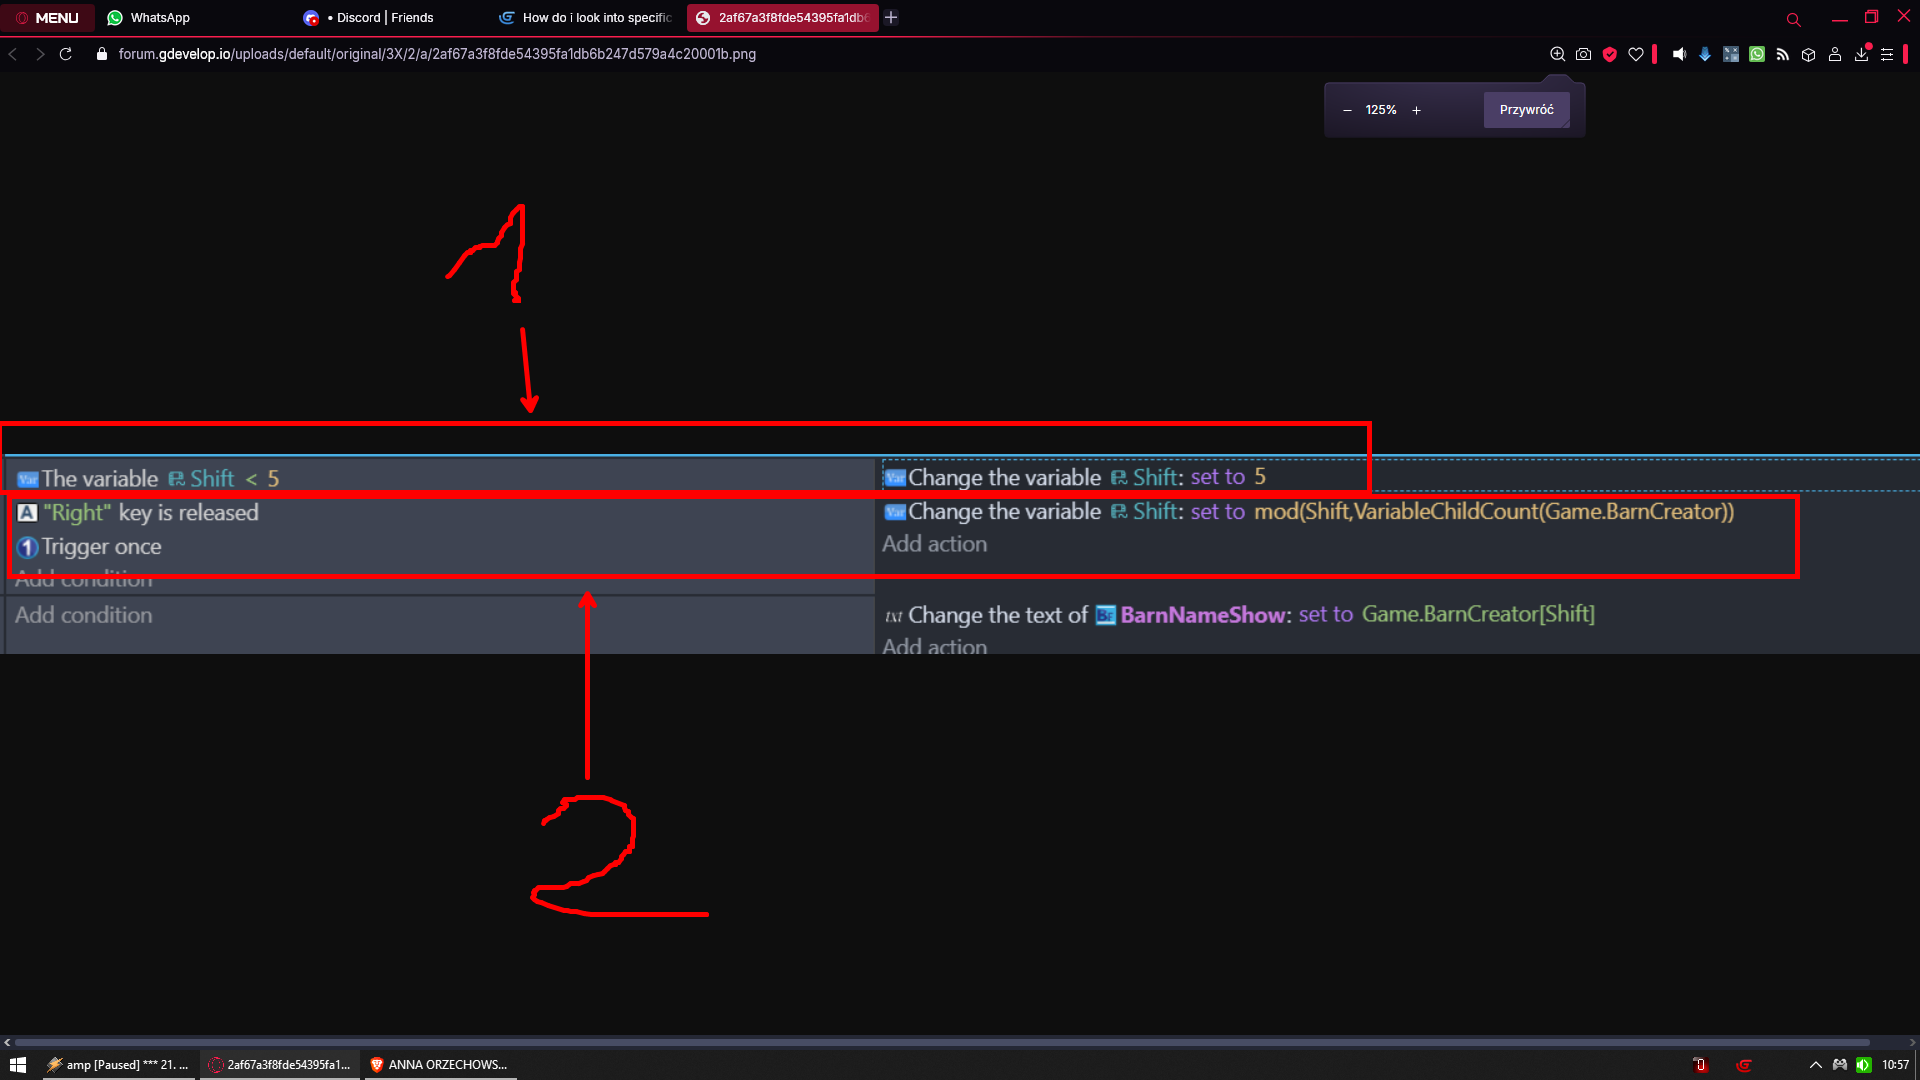Increase zoom with the plus button
The width and height of the screenshot is (1920, 1080).
pyautogui.click(x=1416, y=110)
